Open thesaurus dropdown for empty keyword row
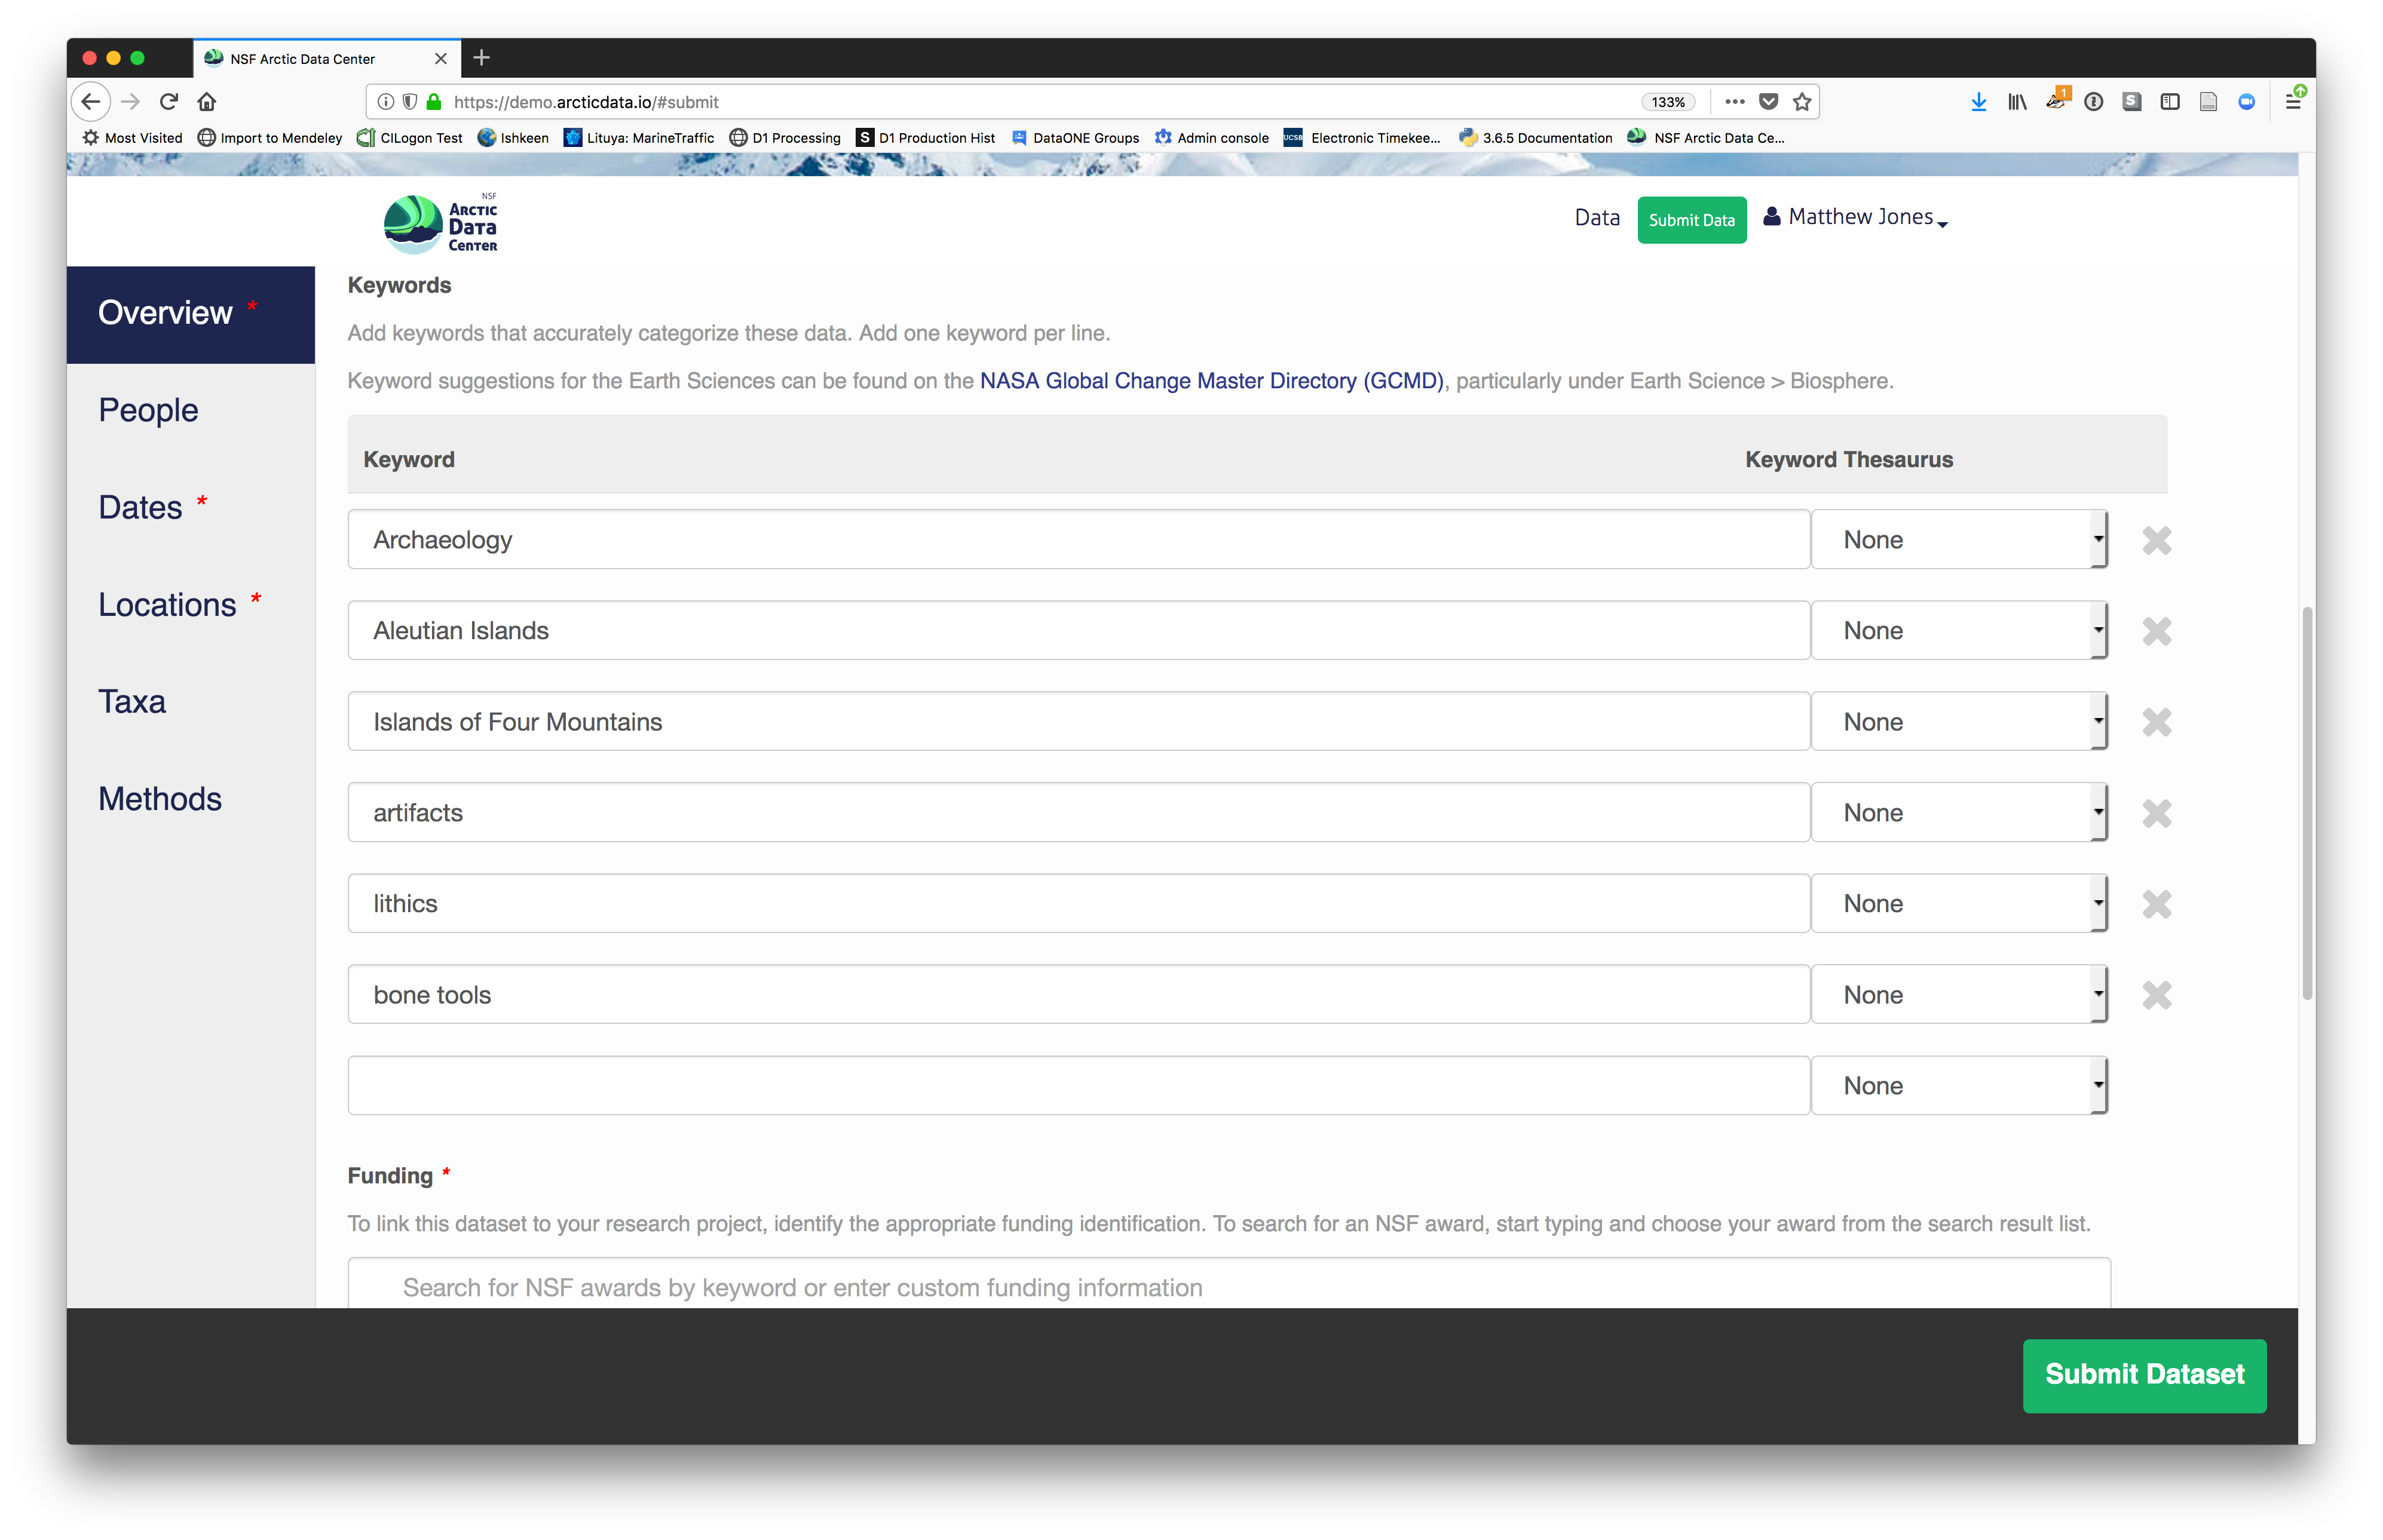Screen dimensions: 2383x1540 [x=1959, y=1086]
